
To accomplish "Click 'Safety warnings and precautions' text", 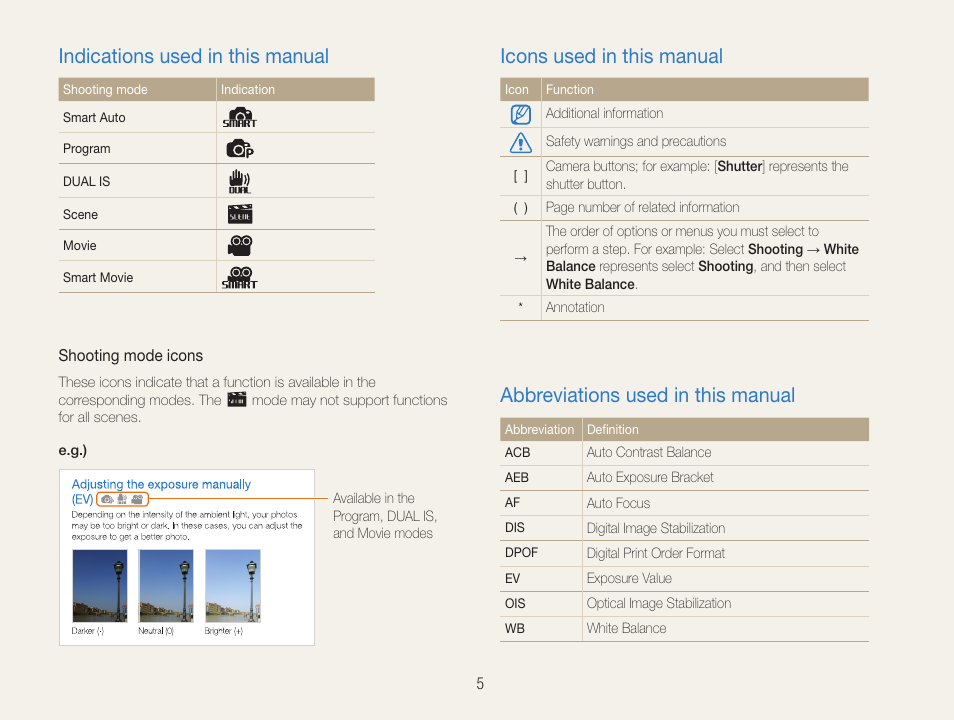I will (636, 141).
